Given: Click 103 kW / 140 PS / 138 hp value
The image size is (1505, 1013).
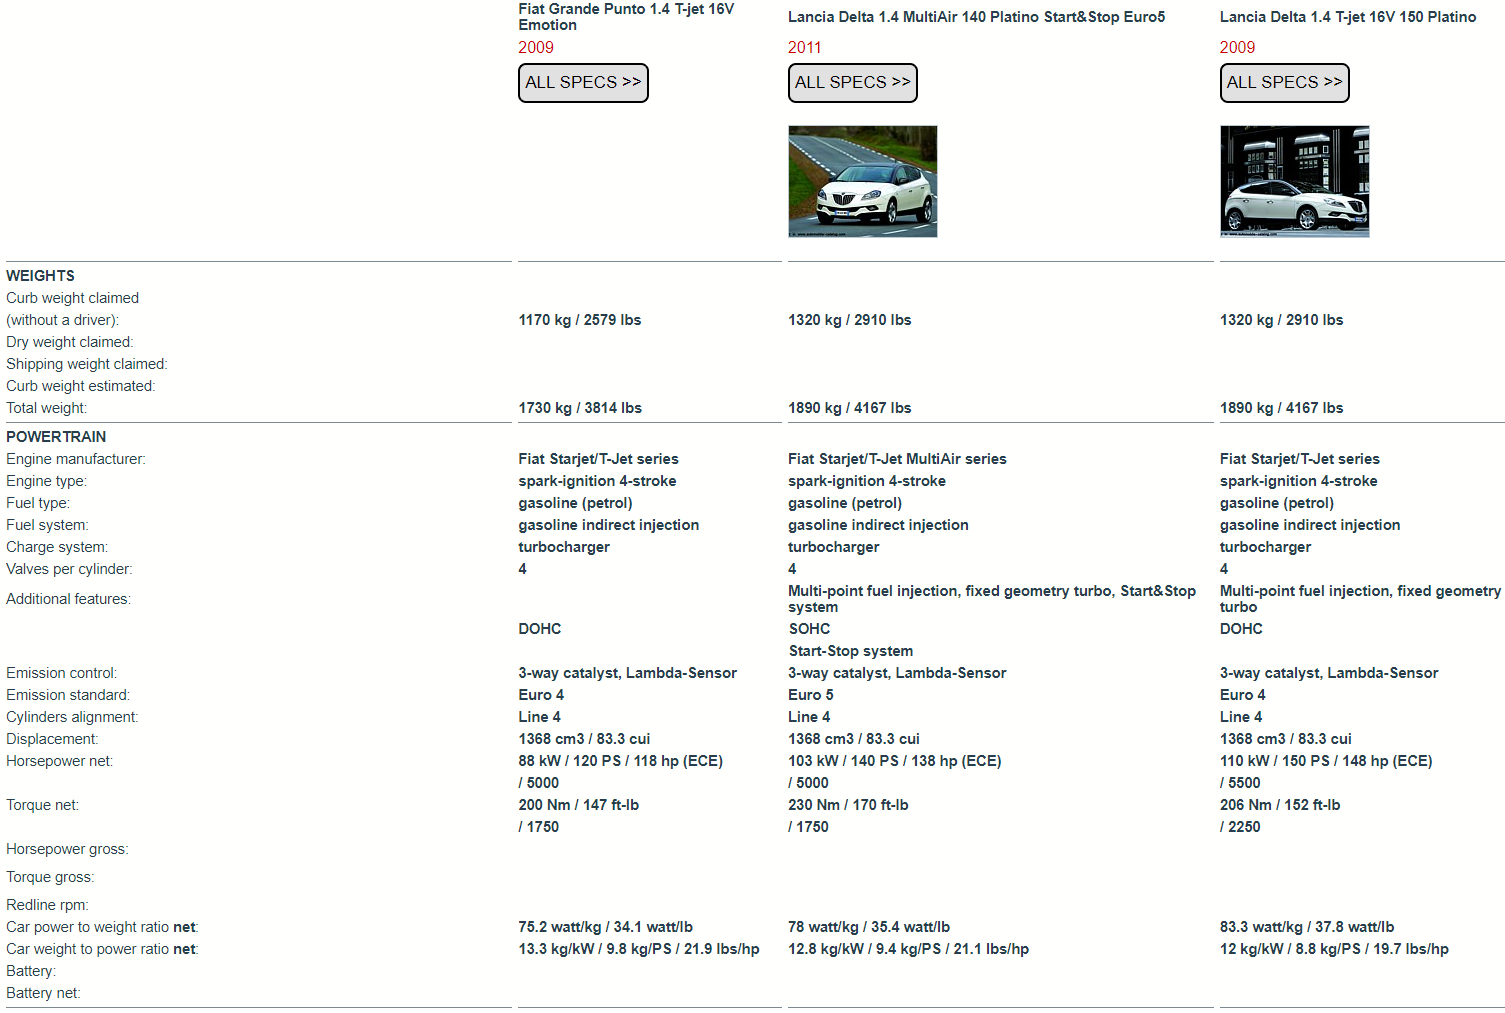Looking at the screenshot, I should (895, 761).
